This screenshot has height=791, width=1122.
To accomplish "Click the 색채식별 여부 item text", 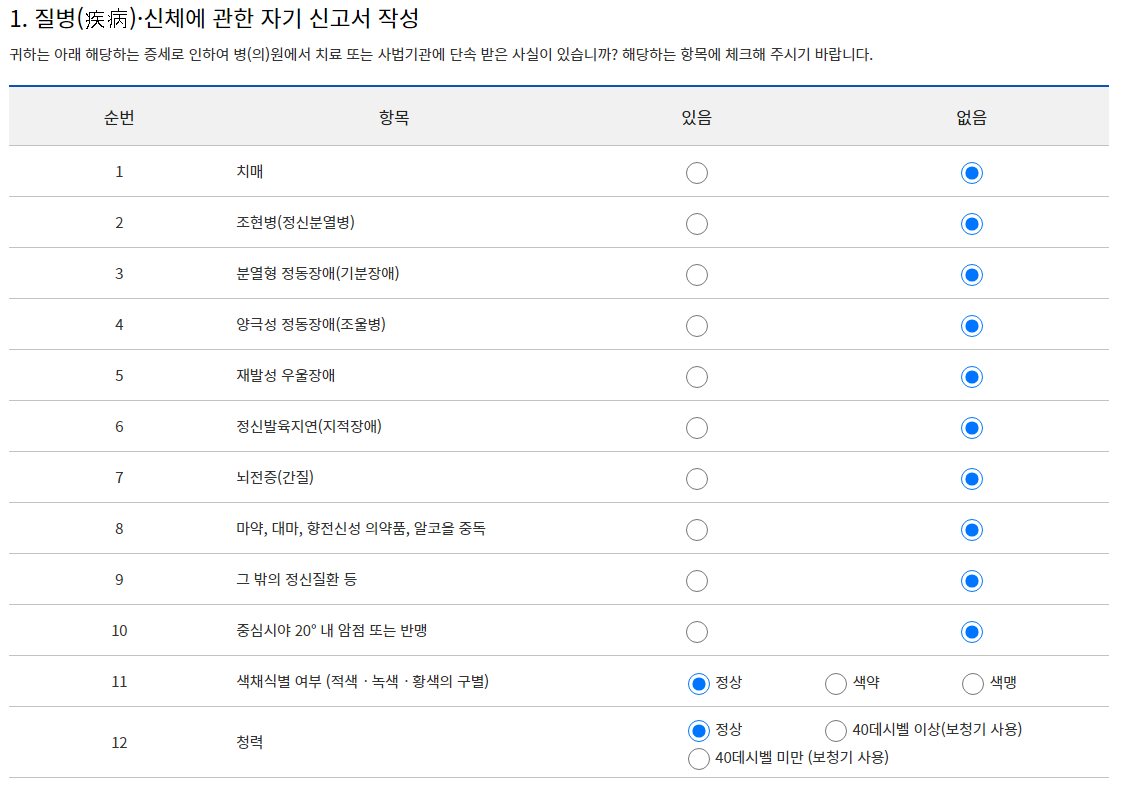I will click(362, 681).
